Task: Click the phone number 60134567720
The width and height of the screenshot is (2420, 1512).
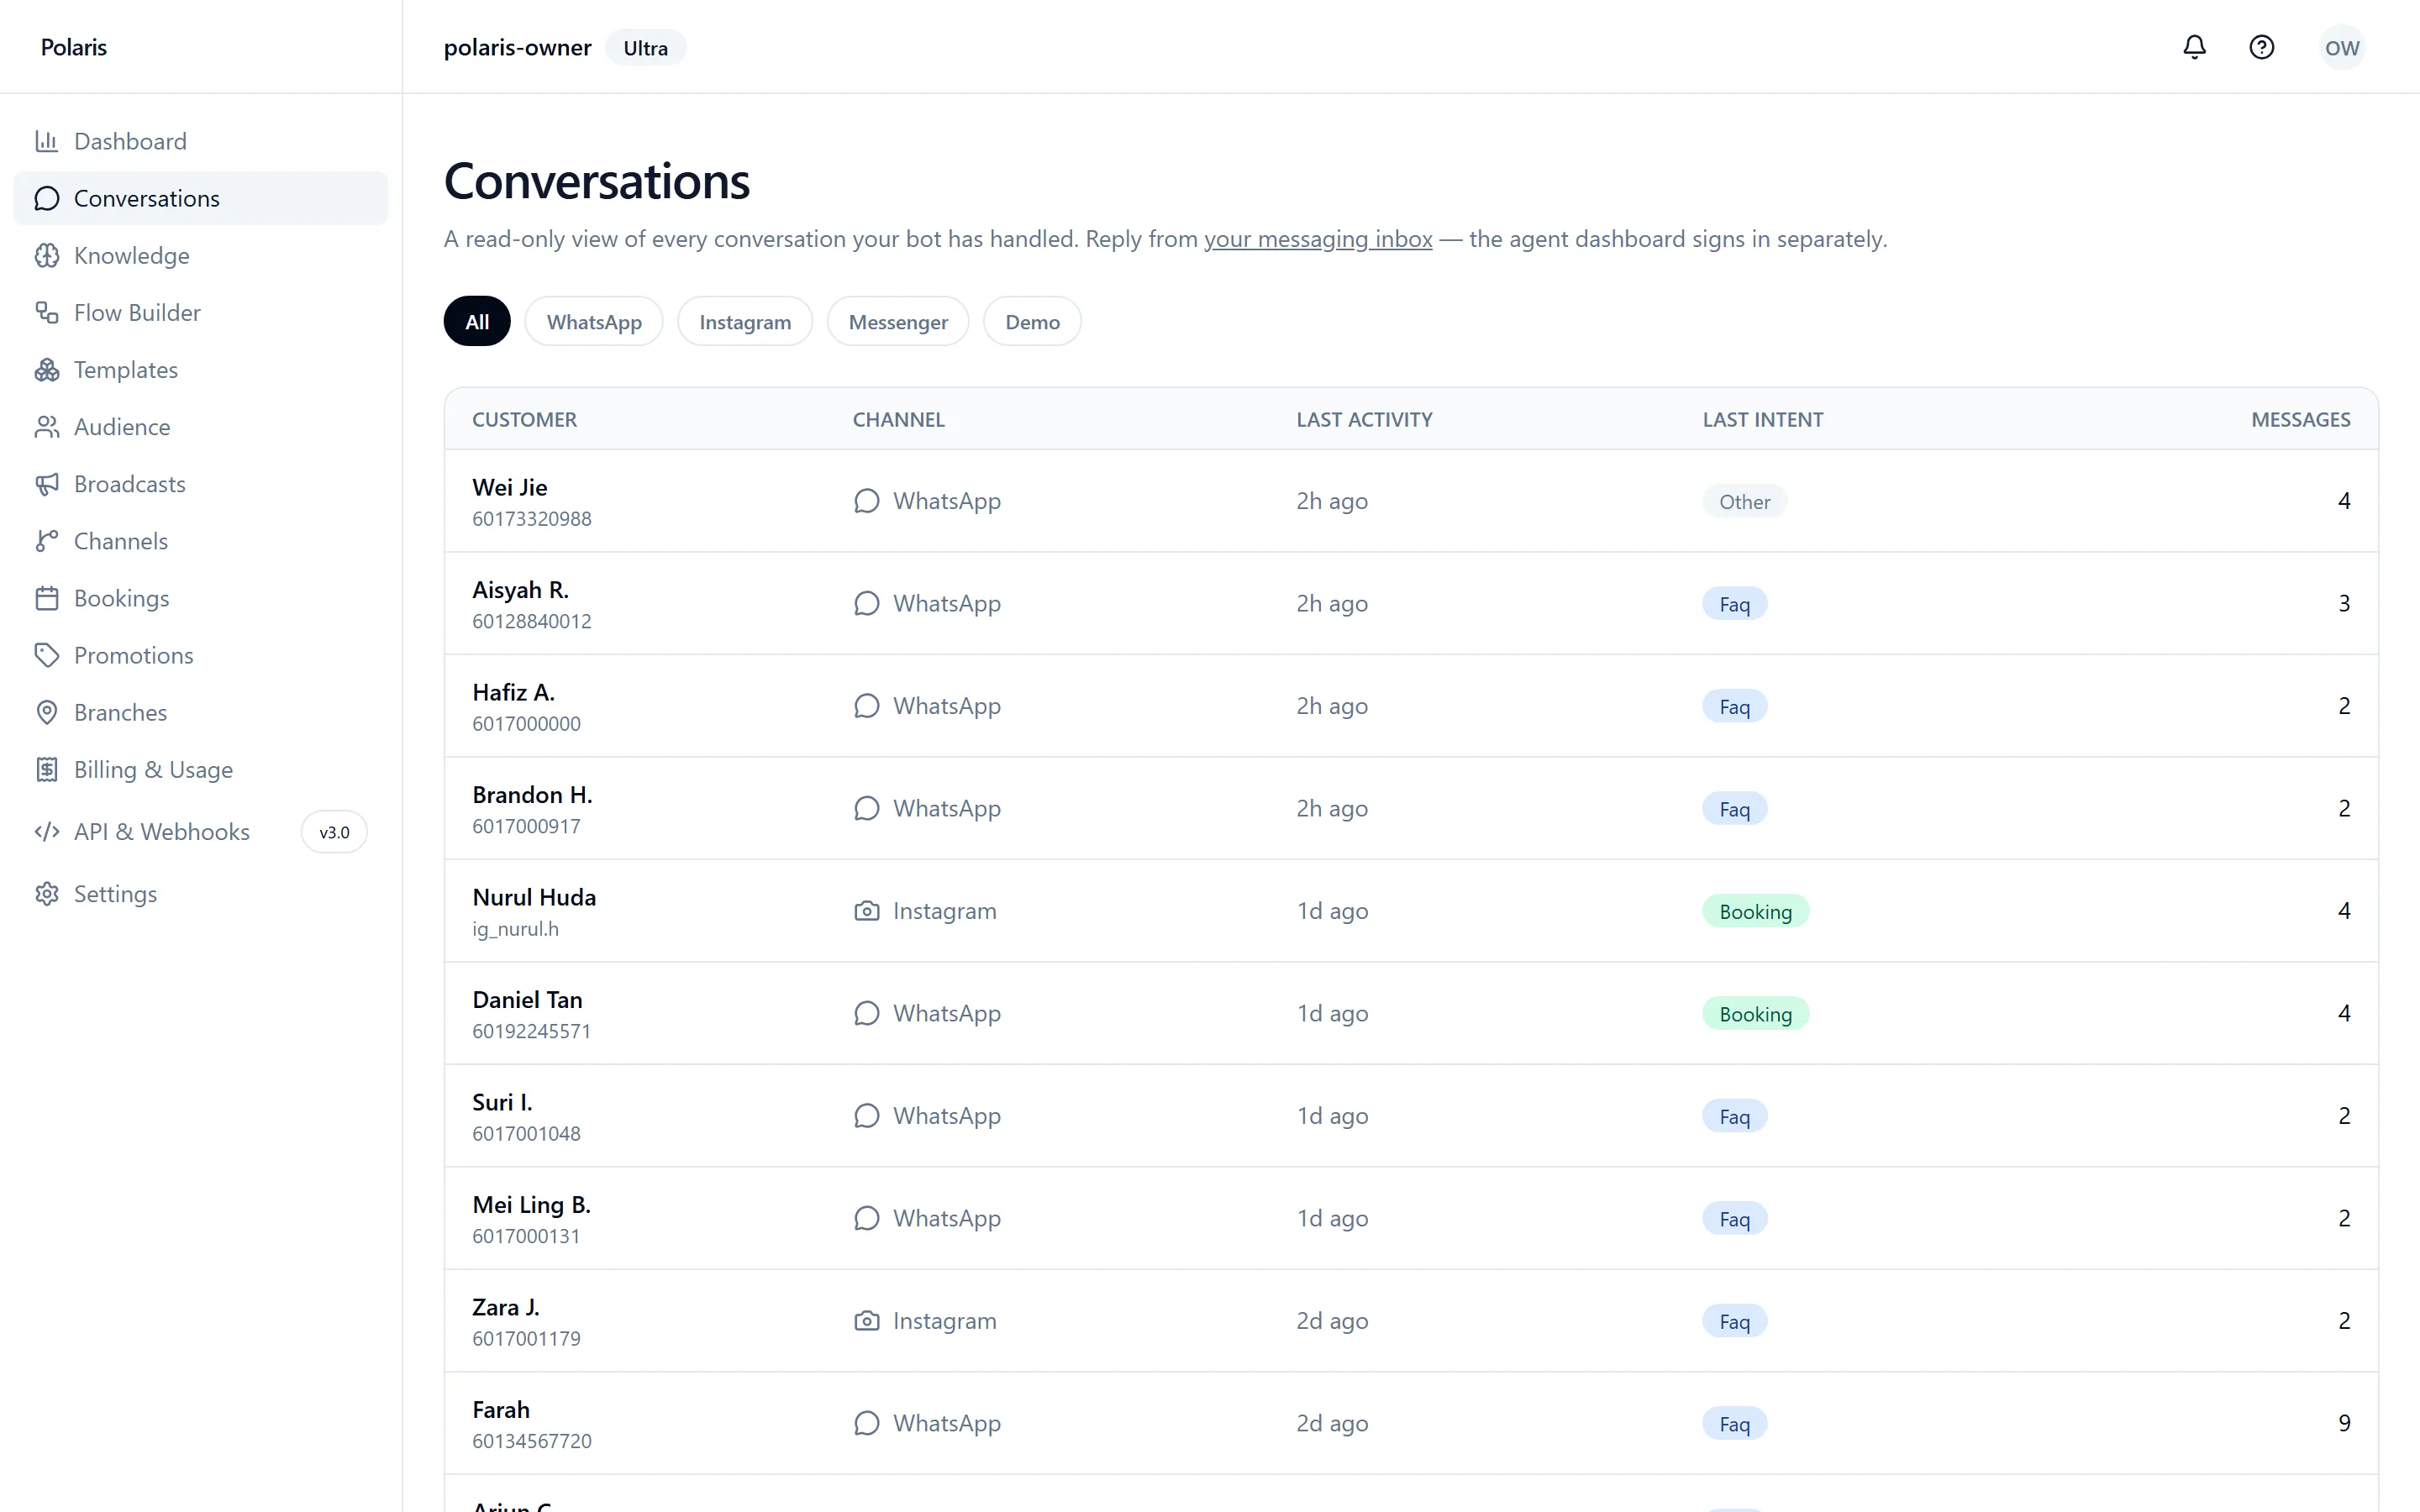Action: (531, 1441)
